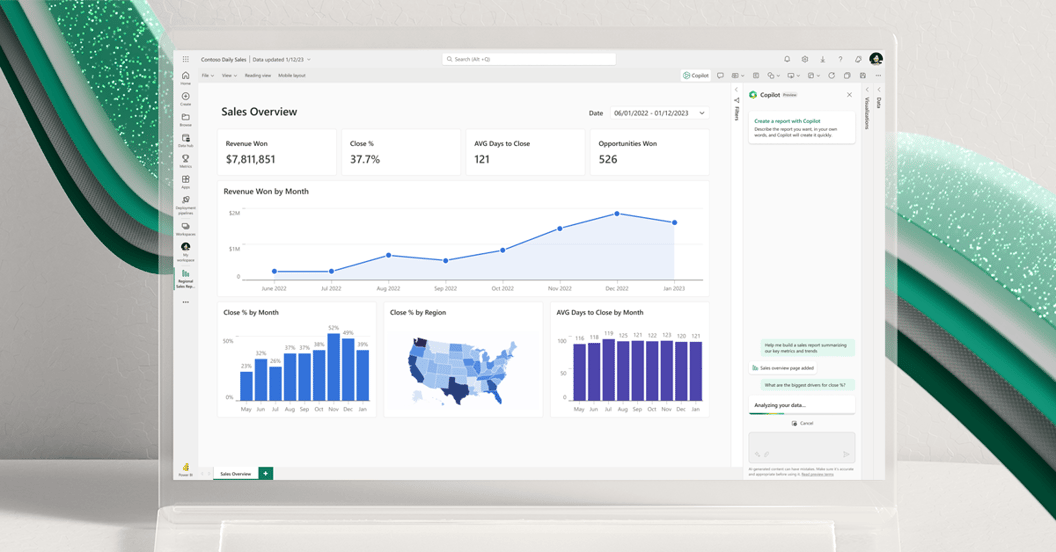
Task: Open the comments icon beside Copilot
Action: pos(720,75)
